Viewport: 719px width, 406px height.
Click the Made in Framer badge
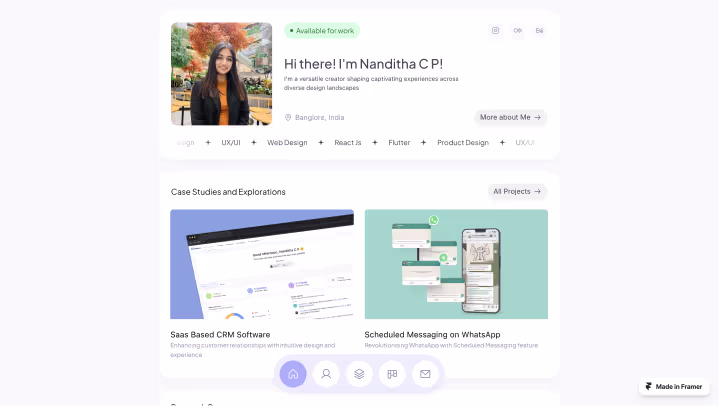(674, 387)
